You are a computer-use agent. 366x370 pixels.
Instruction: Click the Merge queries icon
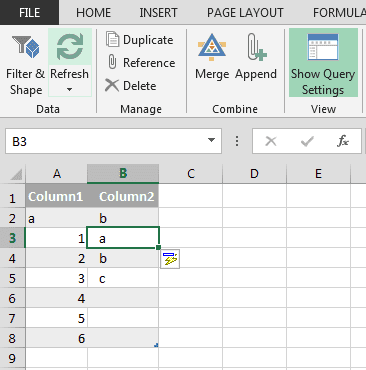coord(212,47)
